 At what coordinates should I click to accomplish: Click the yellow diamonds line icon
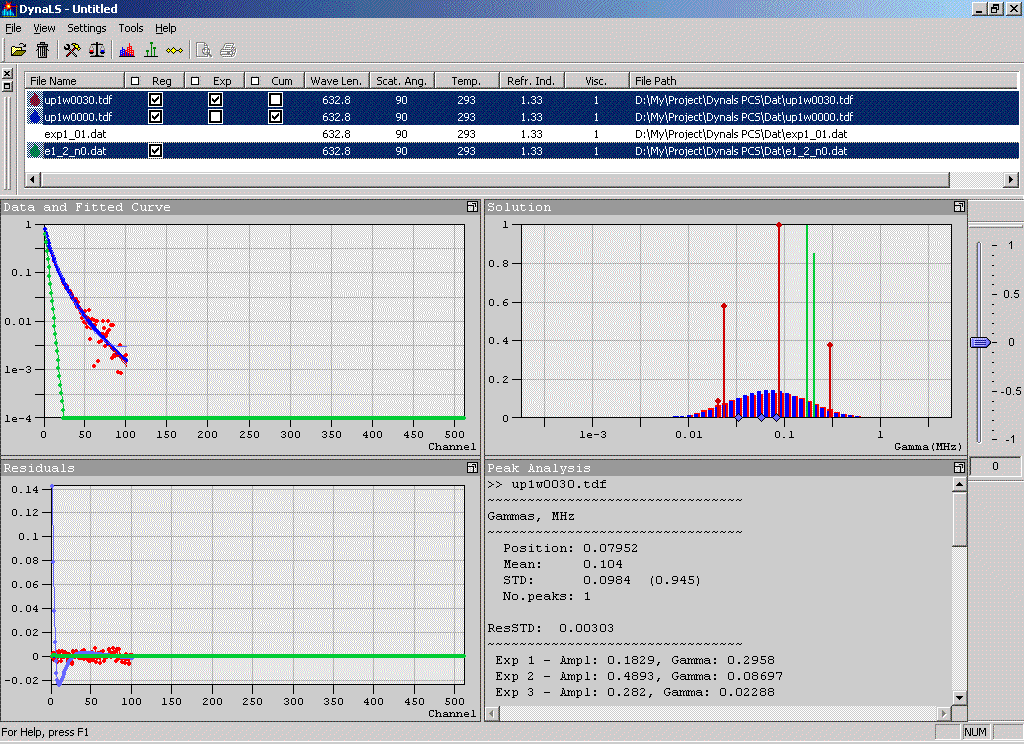tap(175, 50)
